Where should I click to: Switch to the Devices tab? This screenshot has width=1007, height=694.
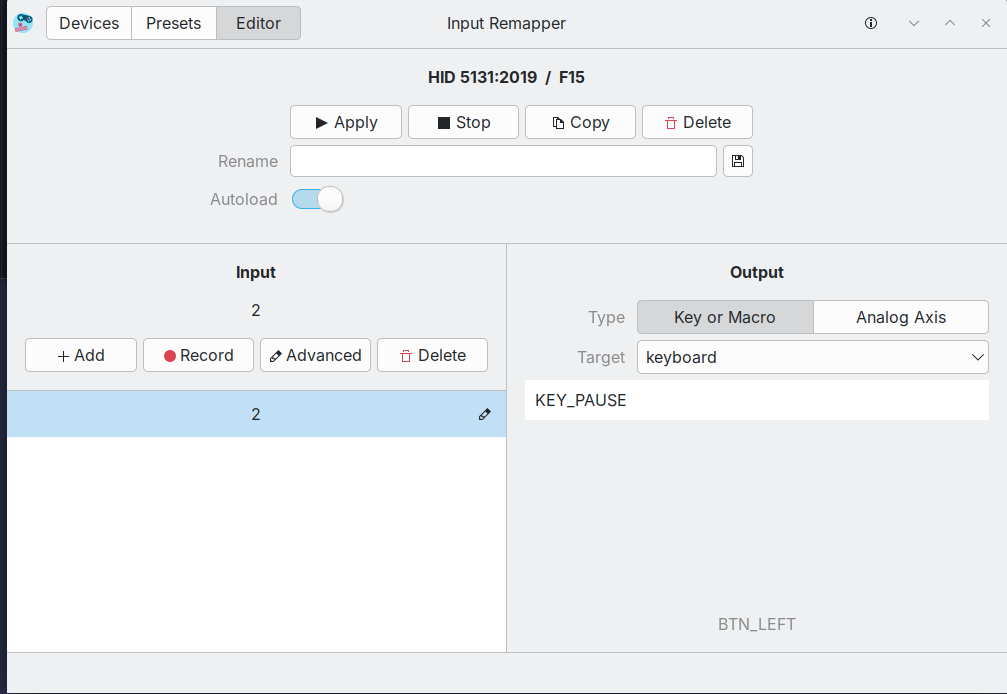(88, 22)
